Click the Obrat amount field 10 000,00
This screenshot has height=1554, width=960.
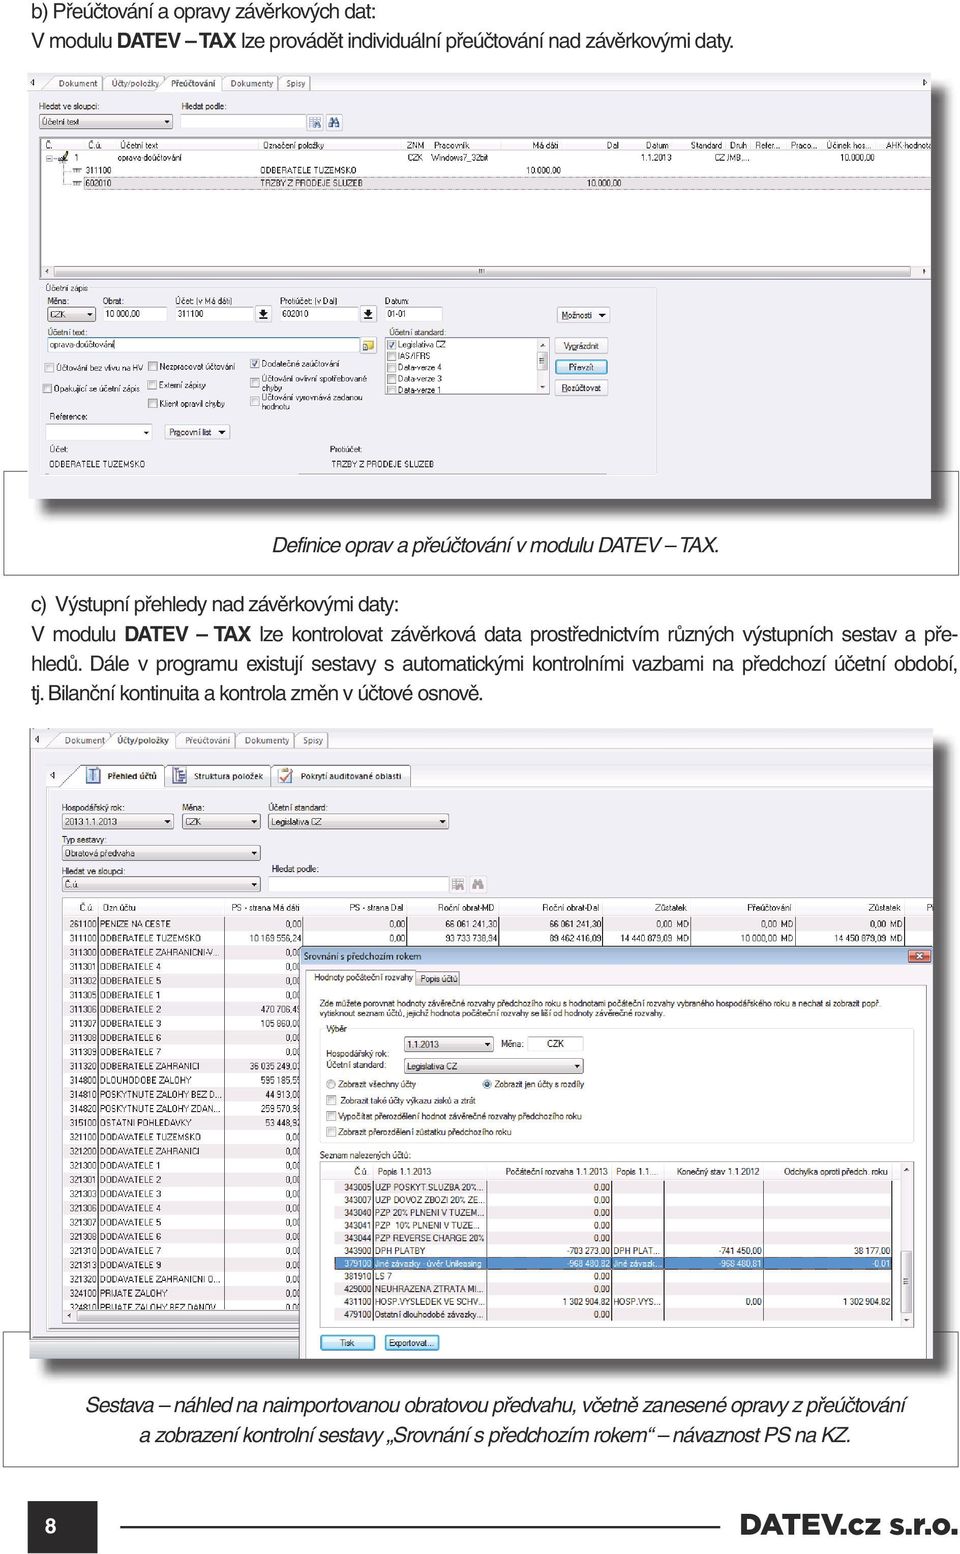coord(134,314)
